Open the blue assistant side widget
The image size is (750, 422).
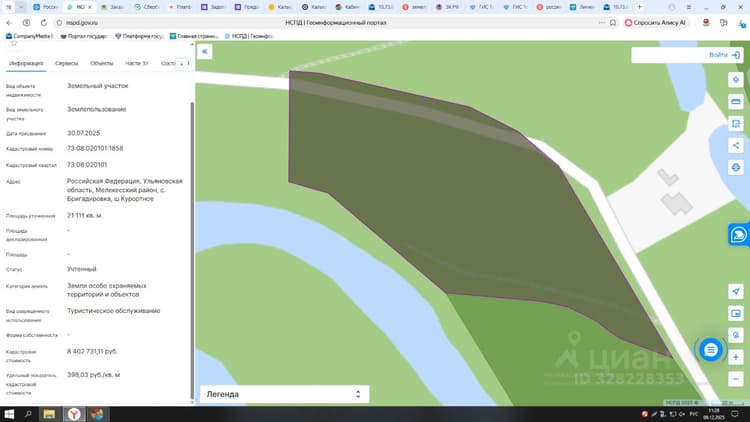click(739, 235)
